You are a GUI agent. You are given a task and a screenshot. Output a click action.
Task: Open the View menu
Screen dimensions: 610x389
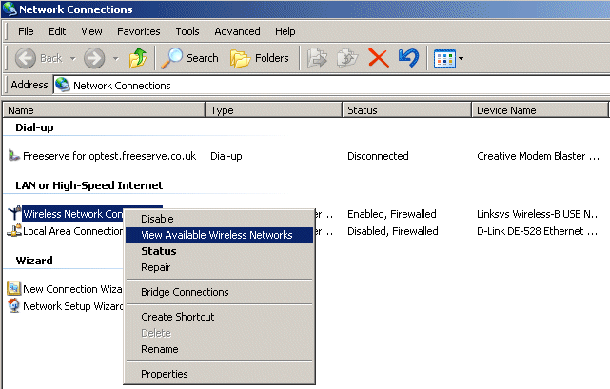(92, 31)
